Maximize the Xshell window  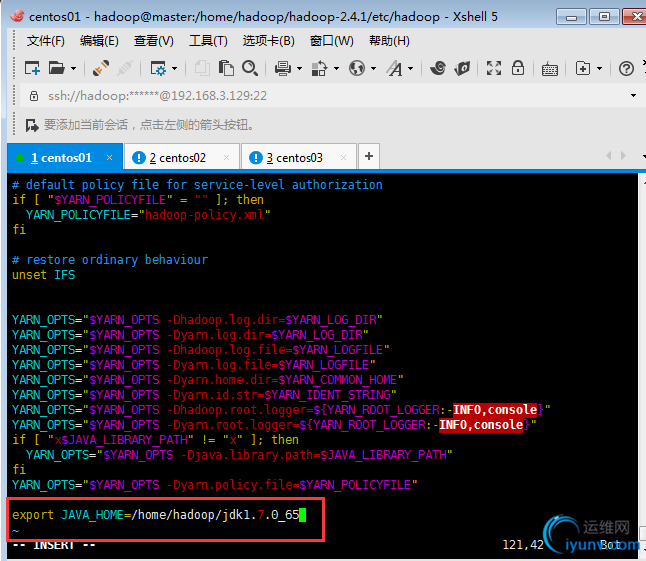tap(604, 17)
